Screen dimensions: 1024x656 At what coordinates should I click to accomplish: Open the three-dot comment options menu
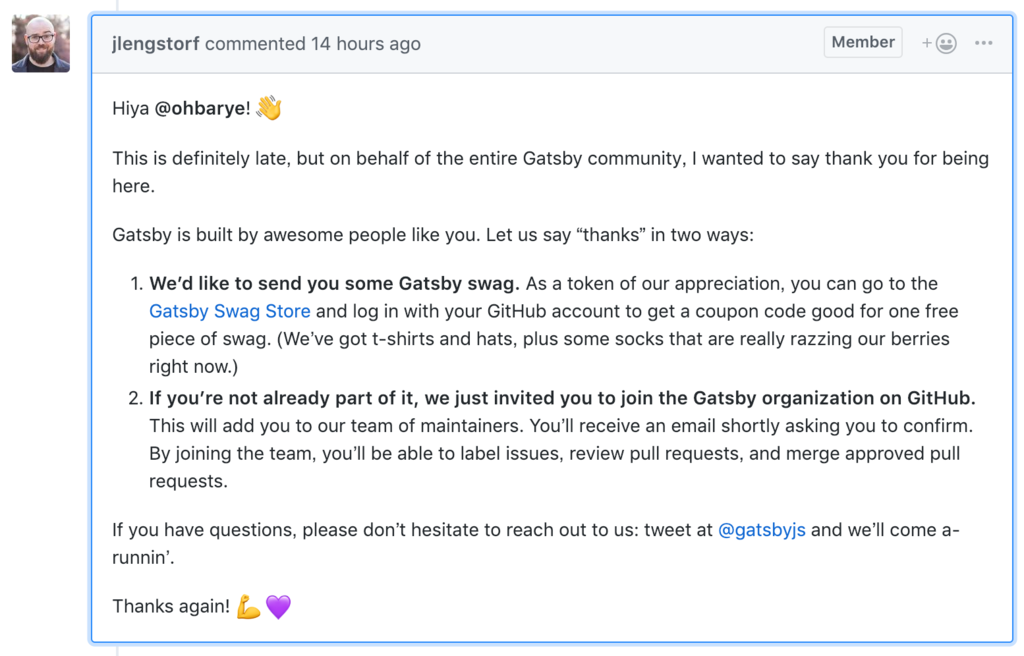[x=984, y=43]
